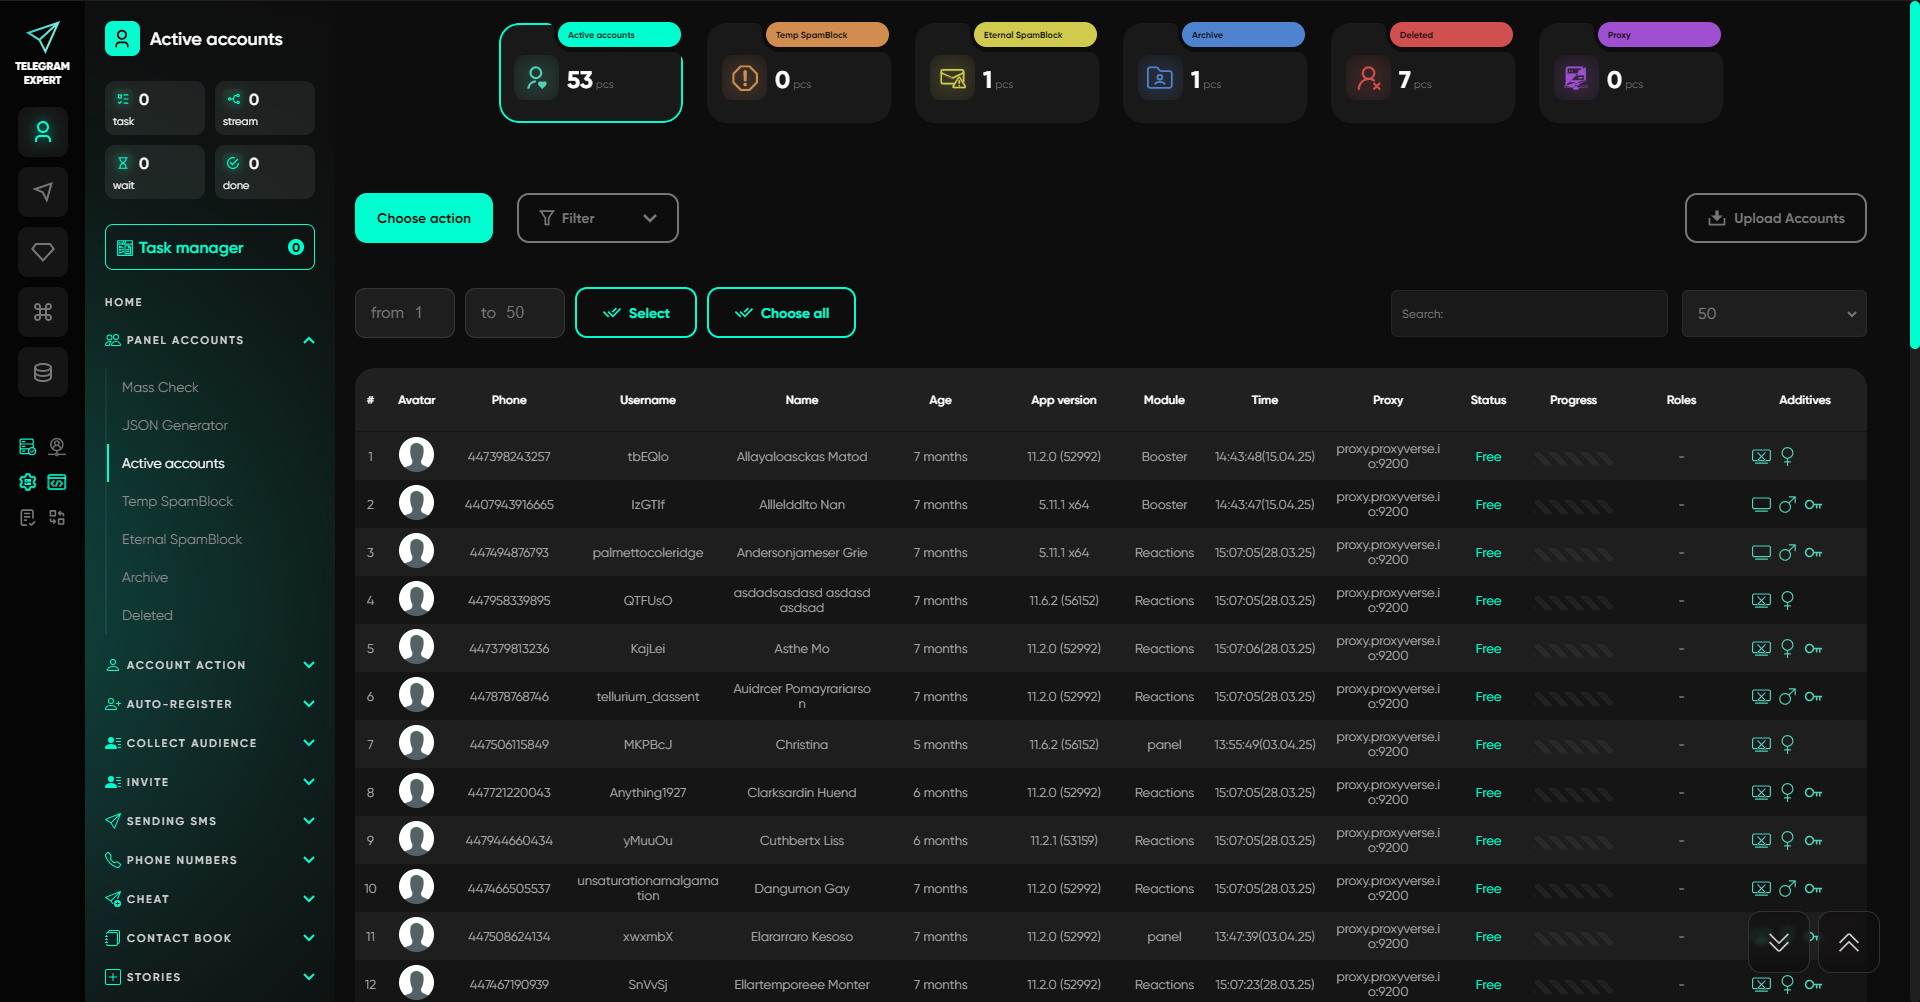Click the paper plane icon in left sidebar

43,192
